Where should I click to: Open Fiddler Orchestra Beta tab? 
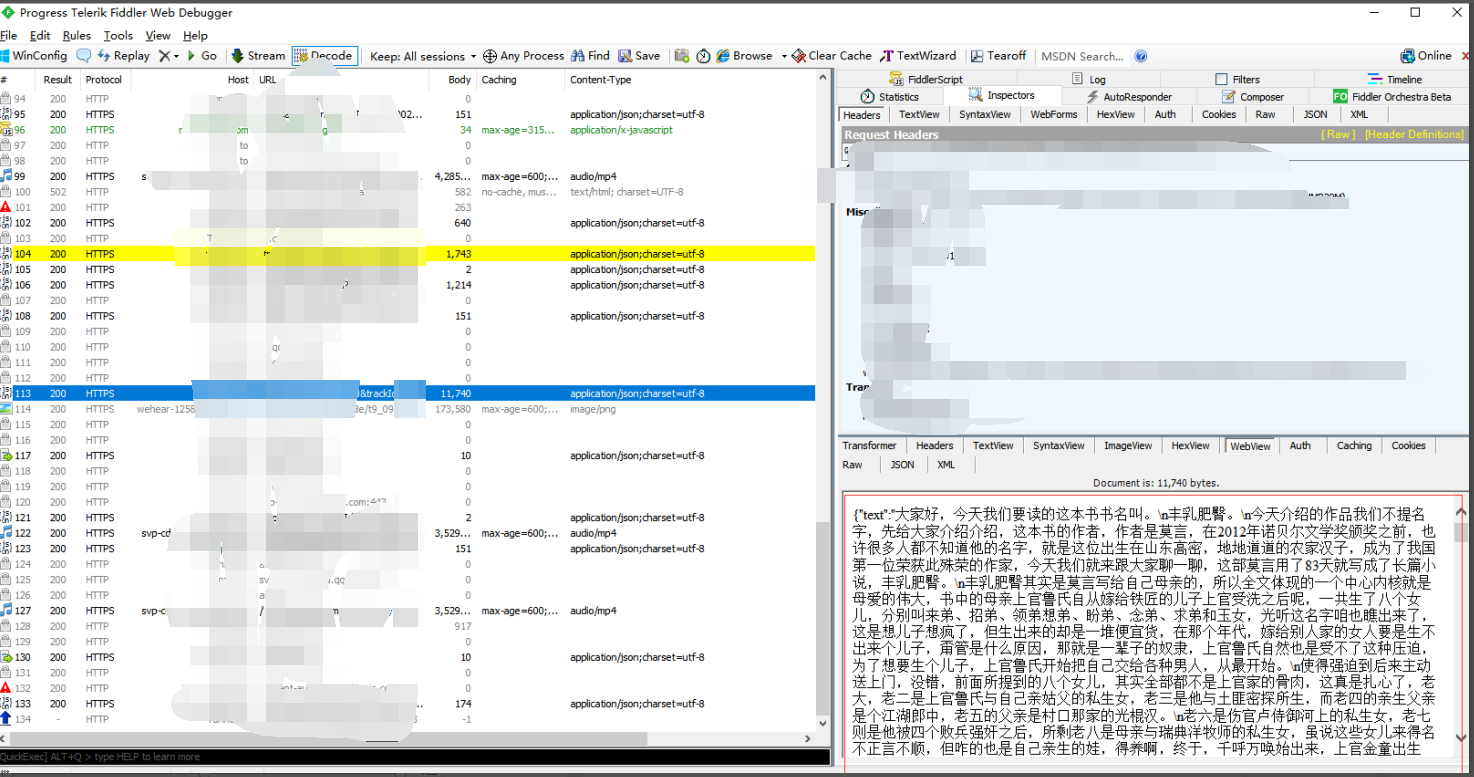(1392, 97)
